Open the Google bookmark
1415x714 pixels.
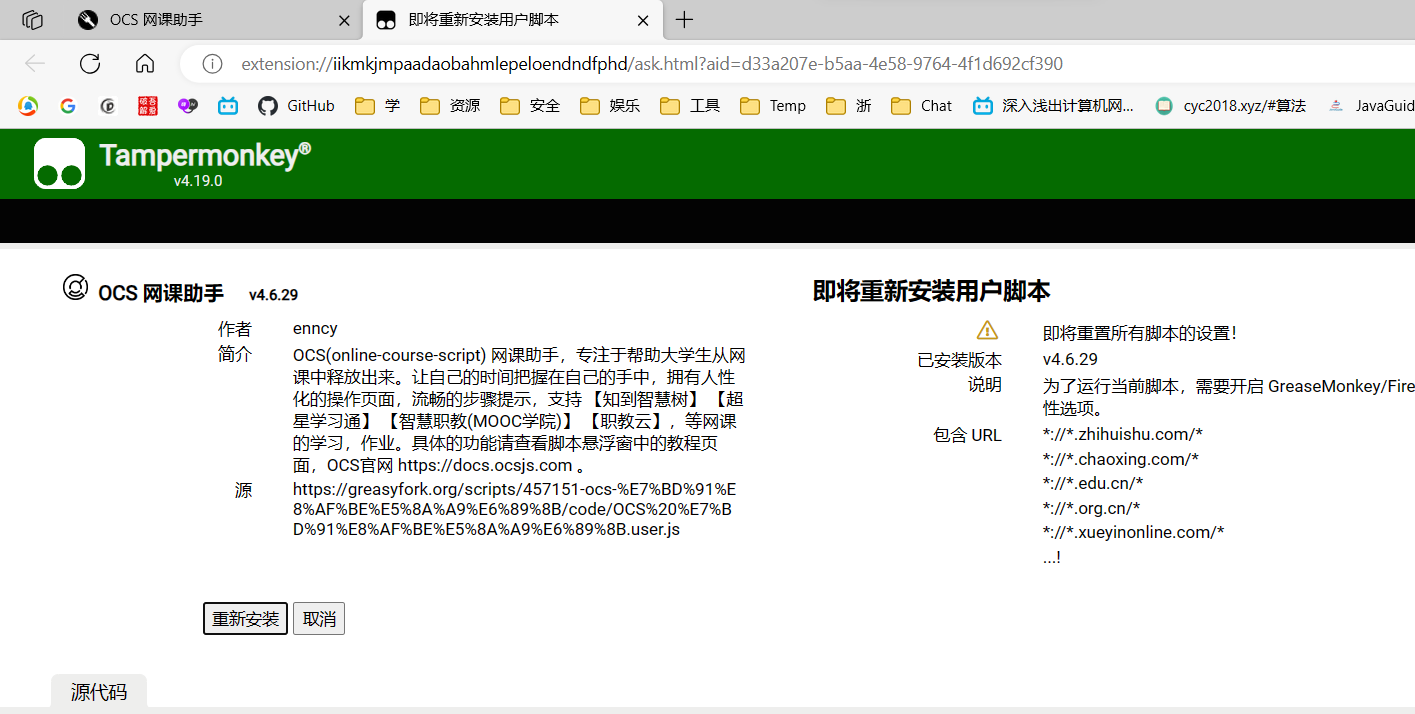[68, 106]
